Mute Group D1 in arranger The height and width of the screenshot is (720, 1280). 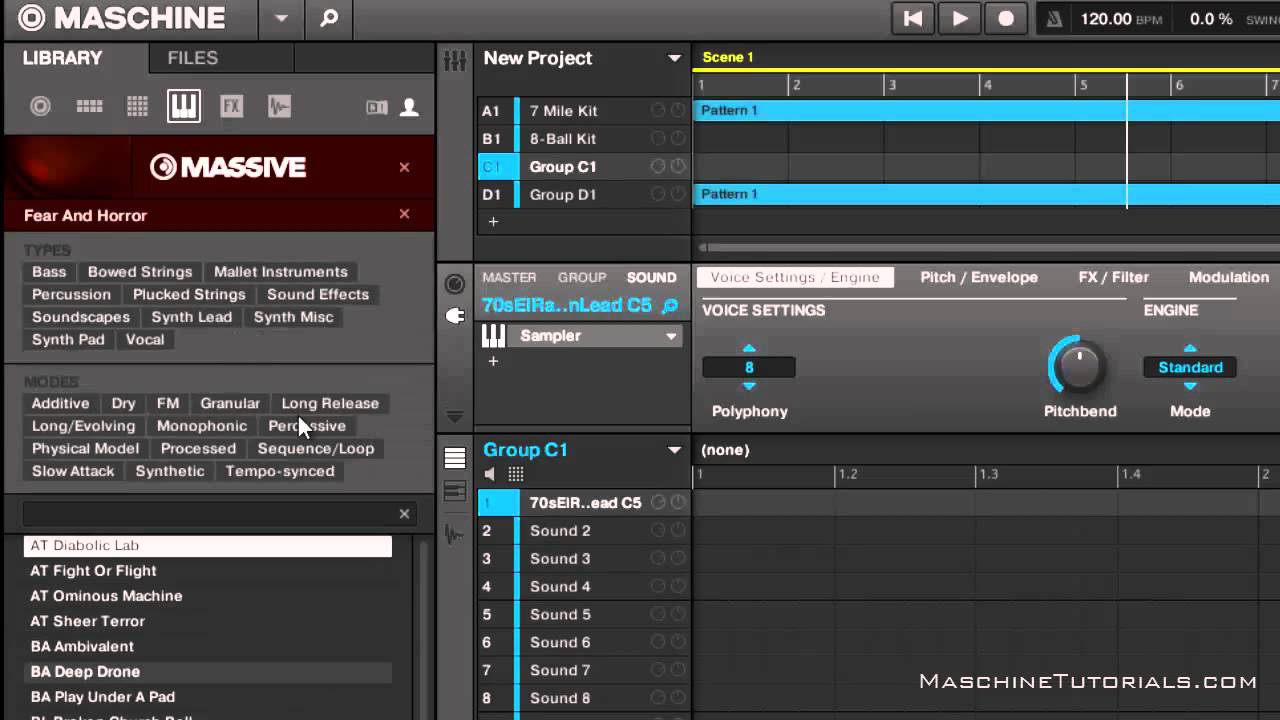(658, 195)
